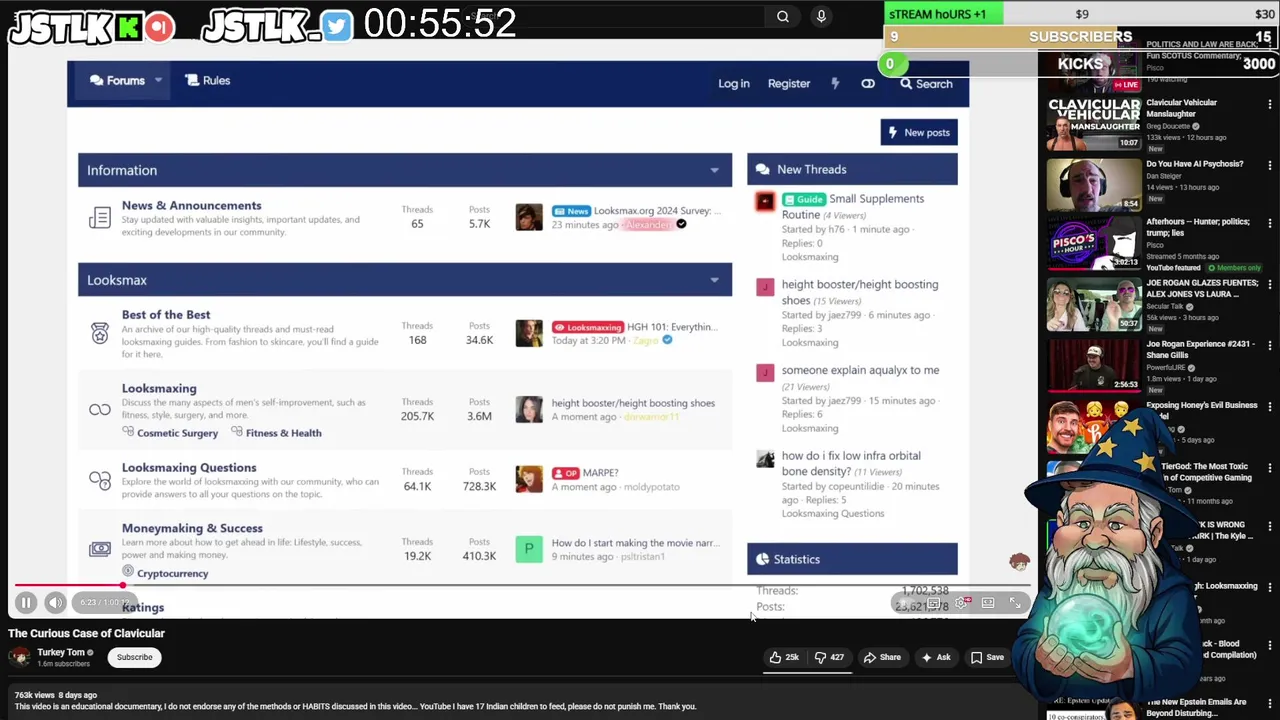This screenshot has width=1280, height=720.
Task: Pause the YouTube video
Action: tap(26, 603)
